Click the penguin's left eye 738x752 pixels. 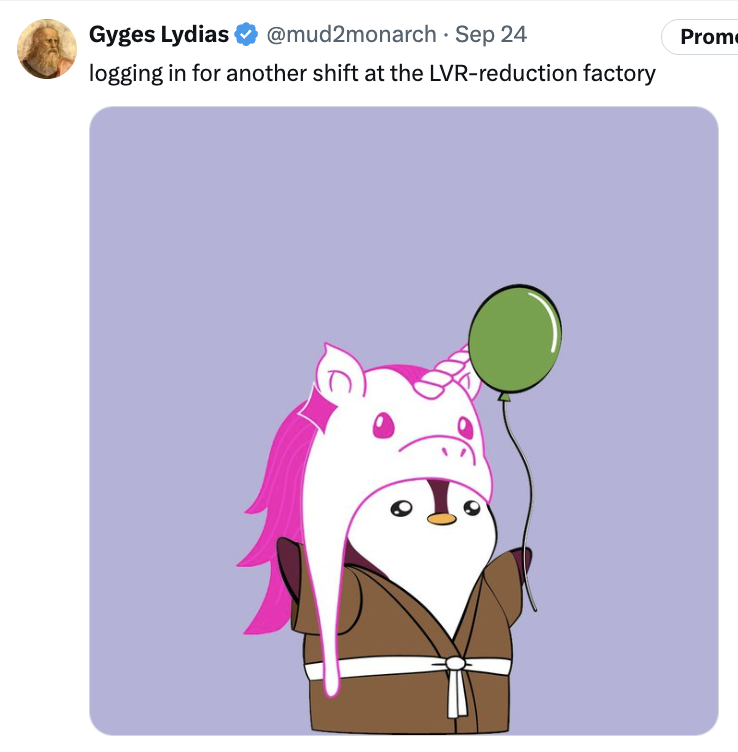(402, 508)
